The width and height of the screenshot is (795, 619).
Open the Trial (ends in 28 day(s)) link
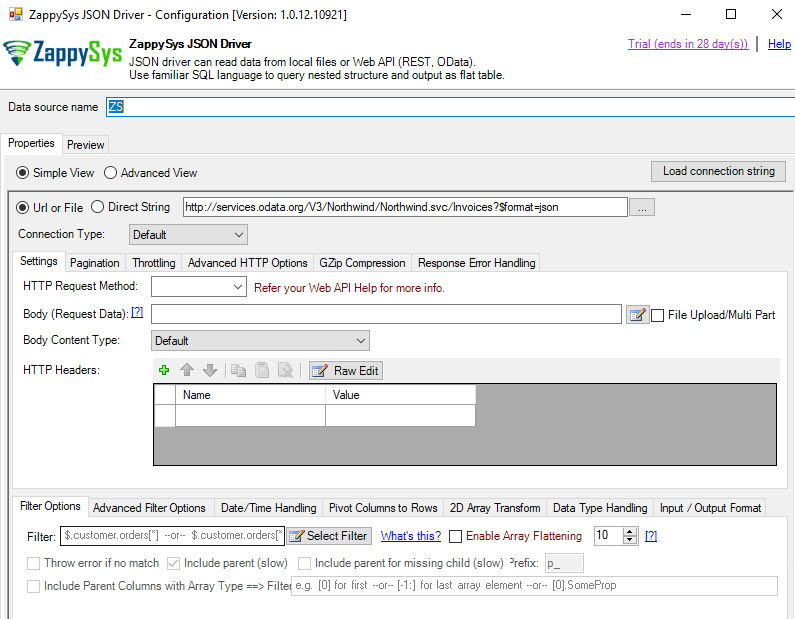pyautogui.click(x=688, y=44)
